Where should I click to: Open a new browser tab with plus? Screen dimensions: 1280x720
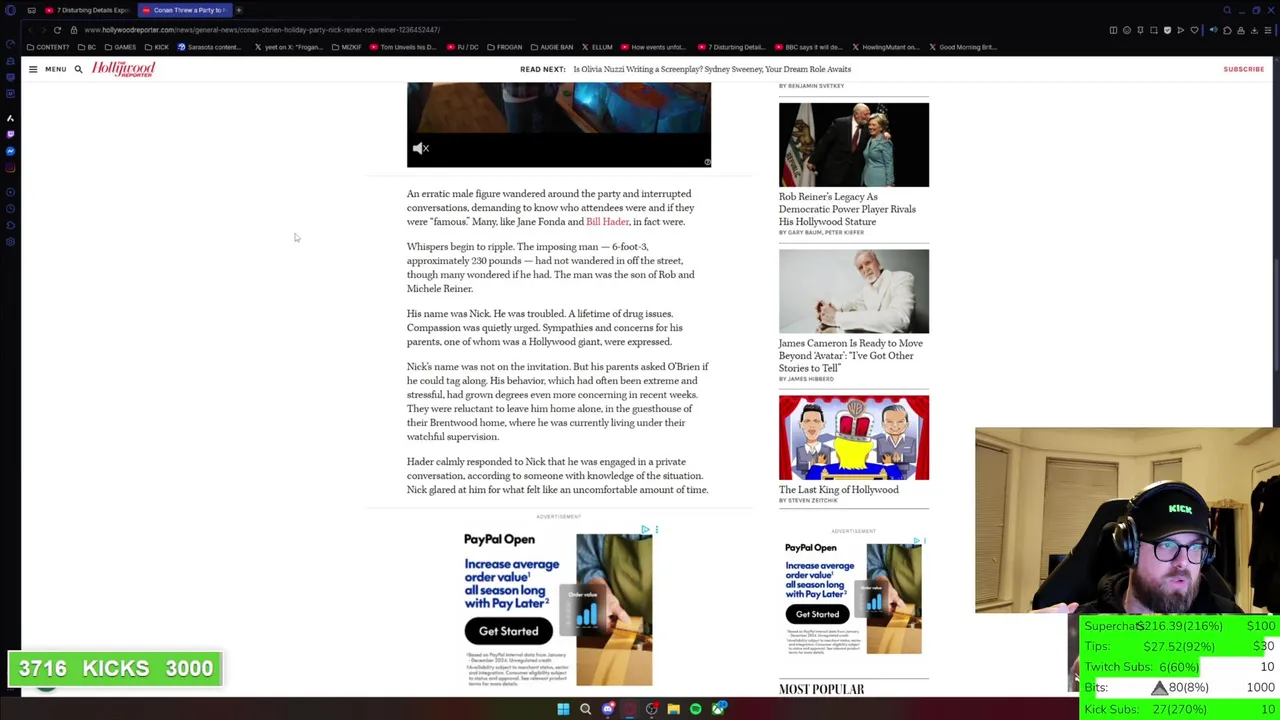(239, 10)
